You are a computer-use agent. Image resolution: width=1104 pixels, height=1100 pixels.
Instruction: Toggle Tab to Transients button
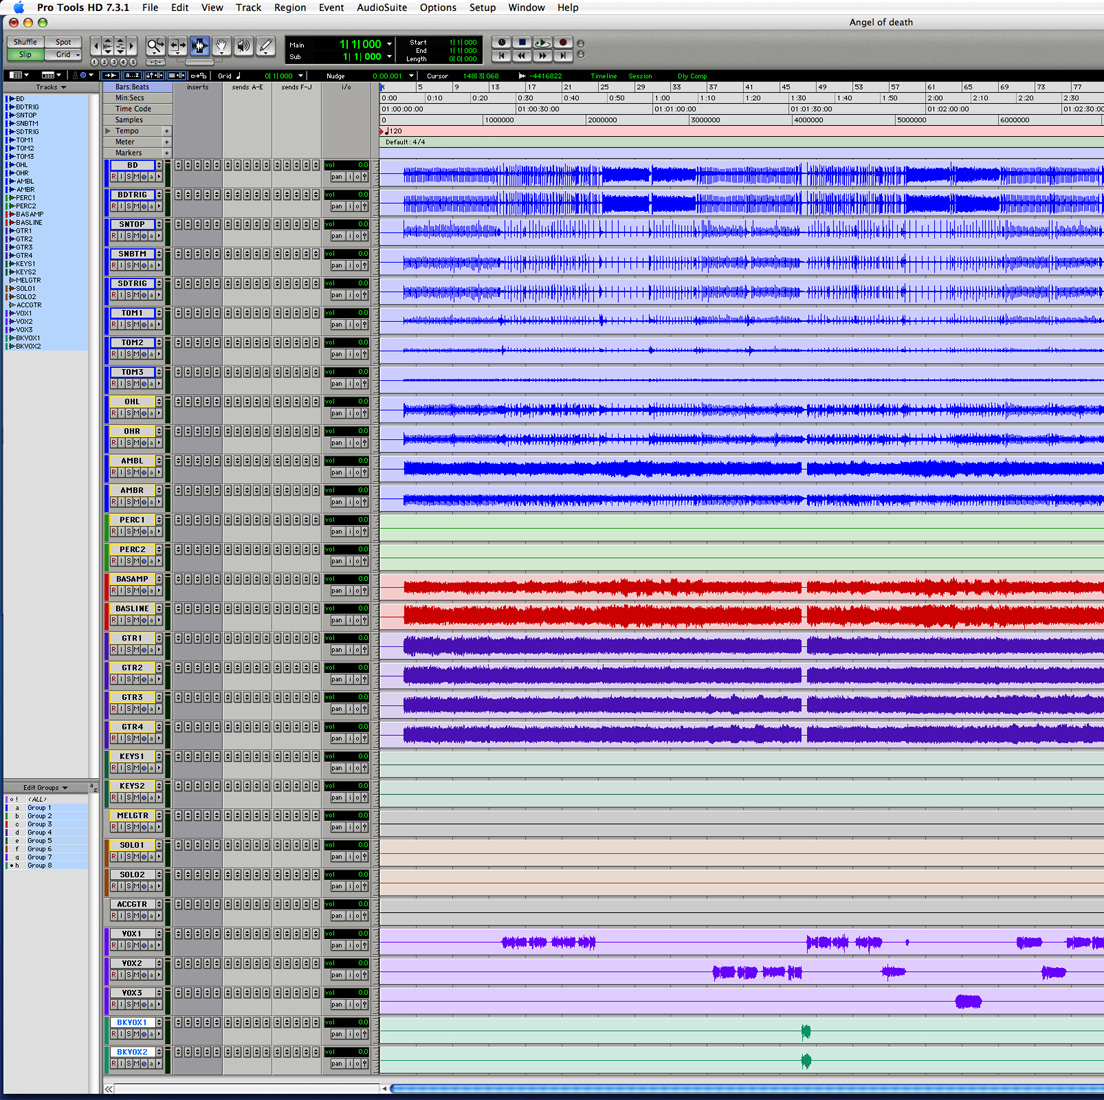111,75
